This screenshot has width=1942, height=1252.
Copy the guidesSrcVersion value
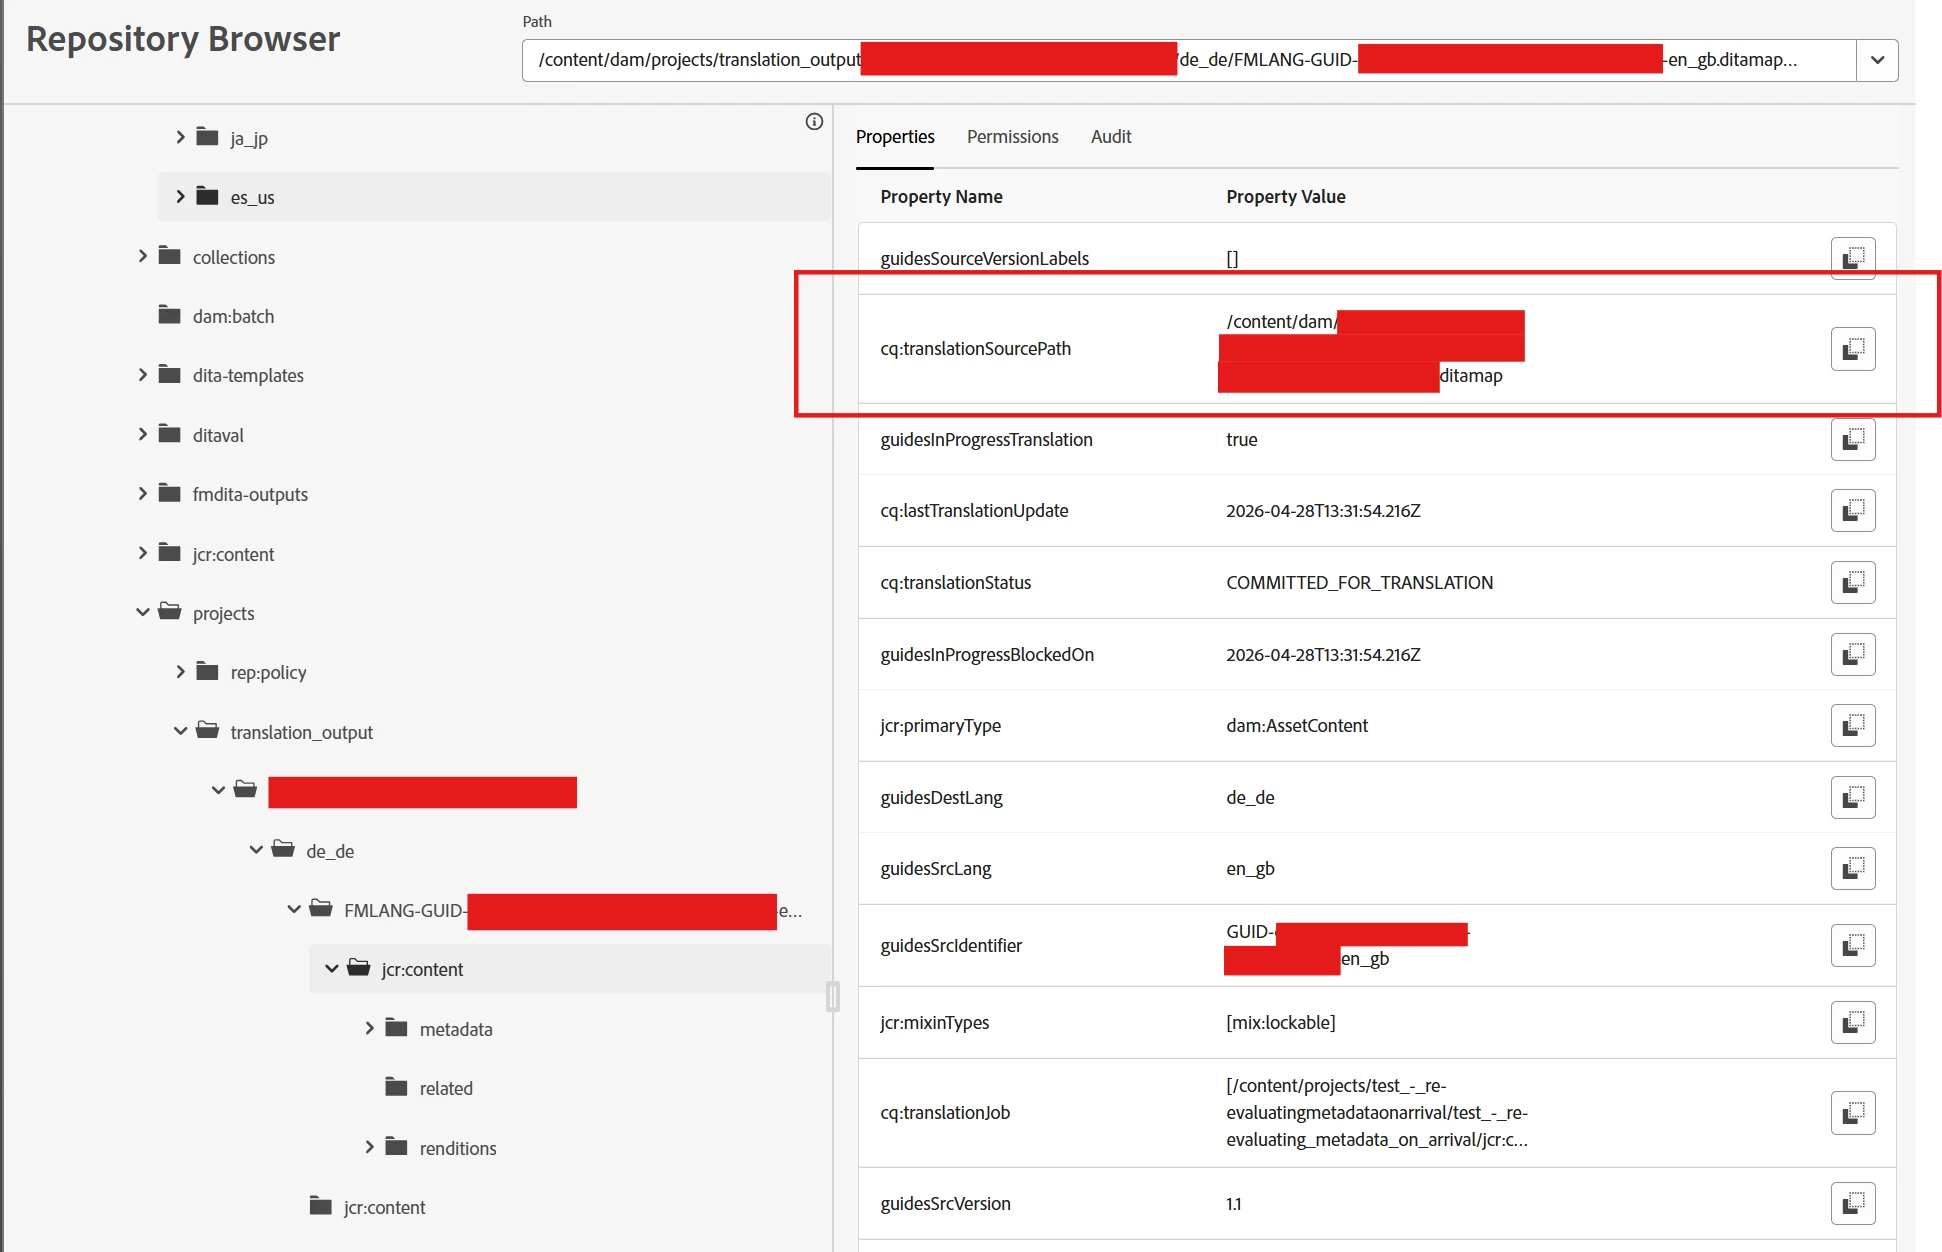tap(1852, 1203)
